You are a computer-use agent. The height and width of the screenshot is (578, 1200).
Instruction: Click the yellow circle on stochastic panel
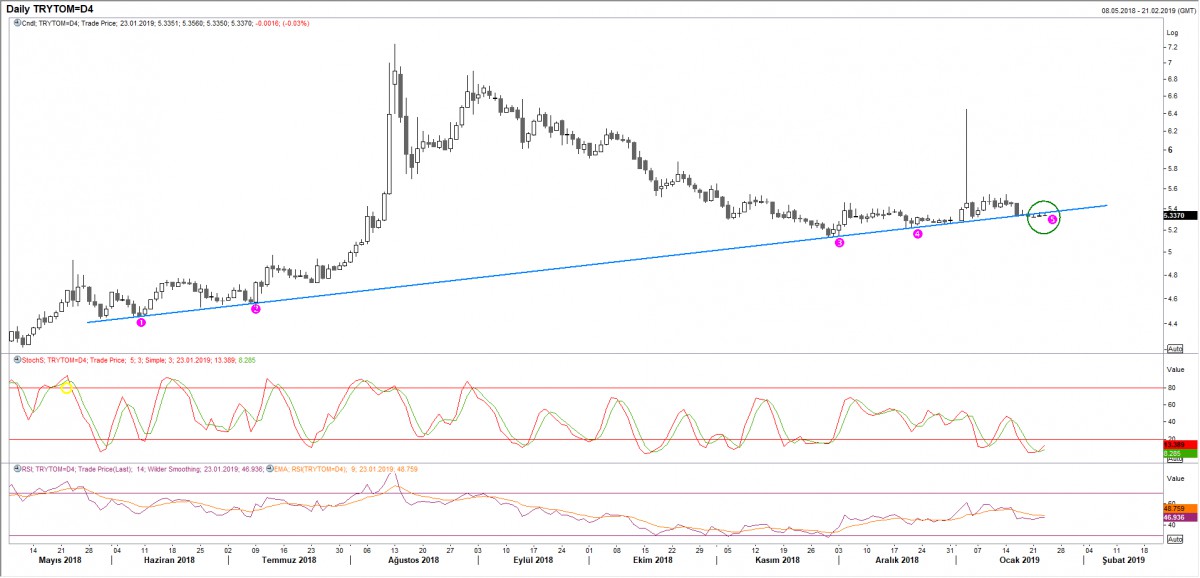[x=67, y=387]
